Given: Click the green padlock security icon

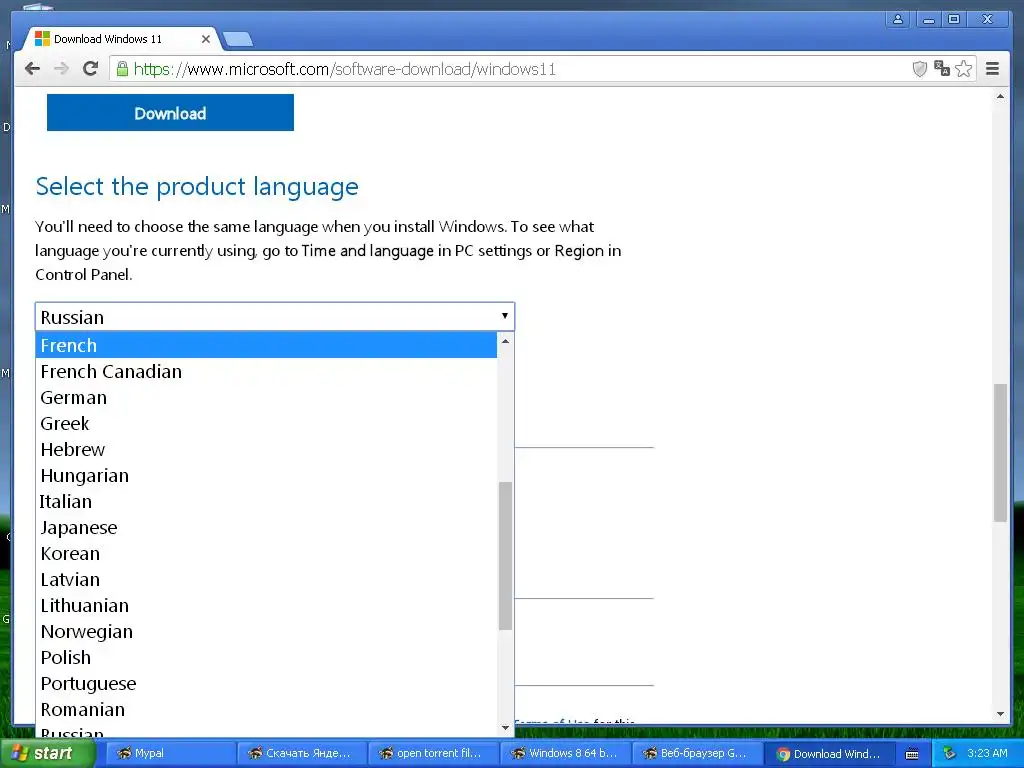Looking at the screenshot, I should pos(122,69).
